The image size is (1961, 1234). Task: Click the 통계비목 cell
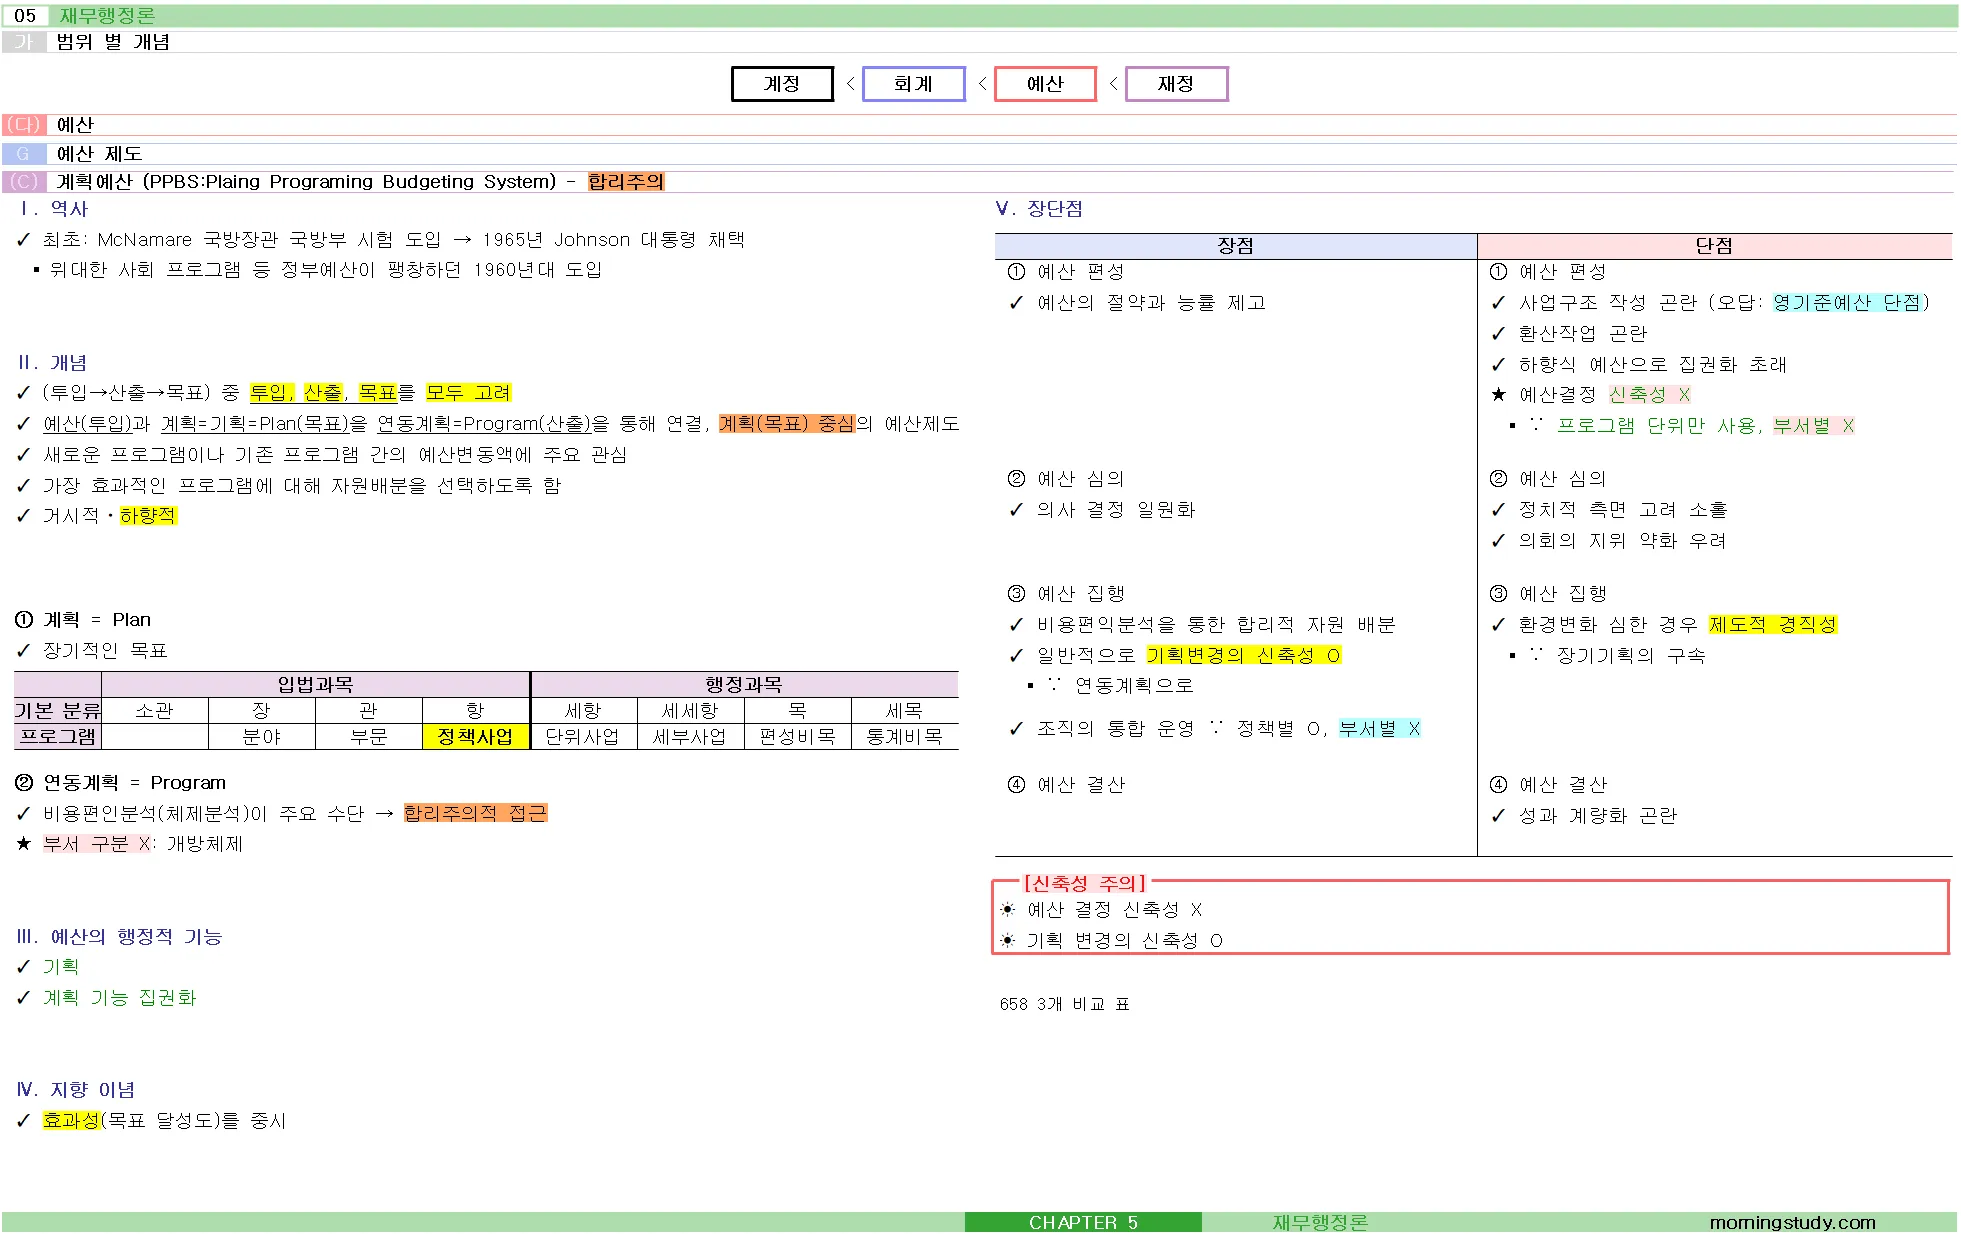click(904, 737)
